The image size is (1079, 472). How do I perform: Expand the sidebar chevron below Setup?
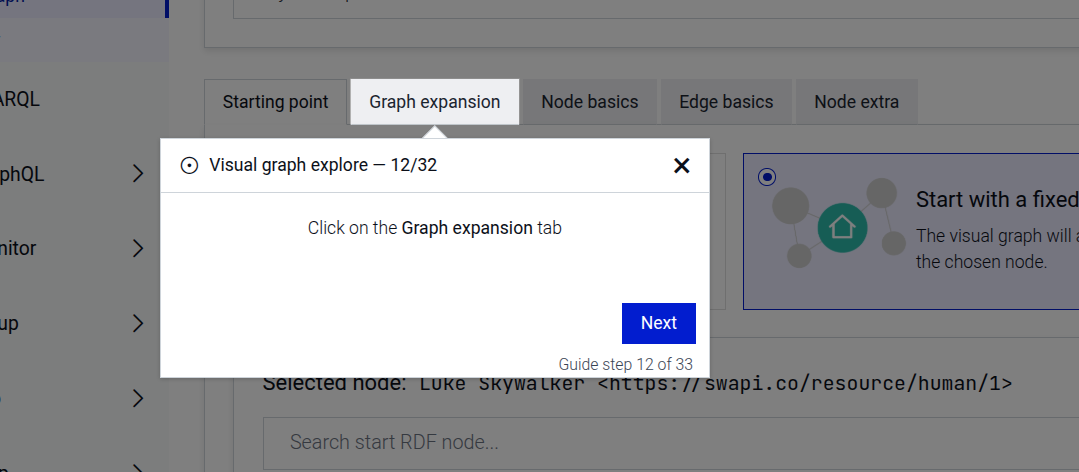(138, 399)
